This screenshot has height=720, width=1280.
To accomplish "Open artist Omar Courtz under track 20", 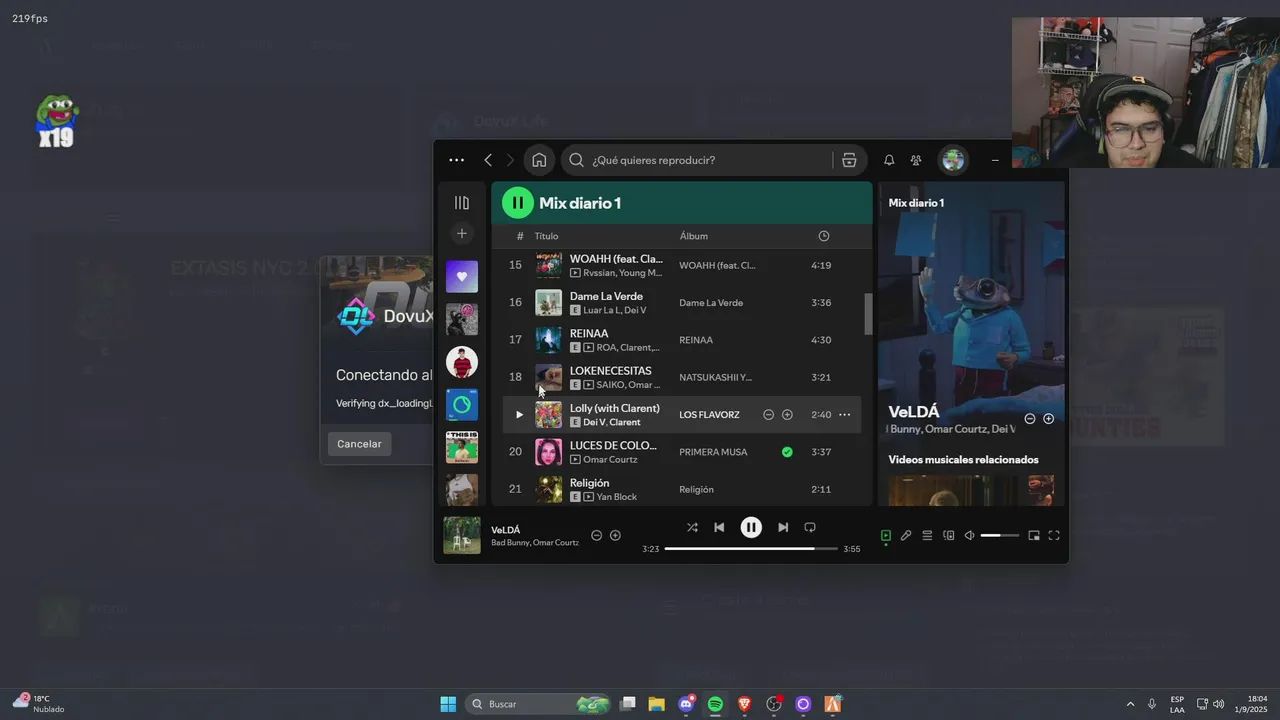I will point(610,460).
